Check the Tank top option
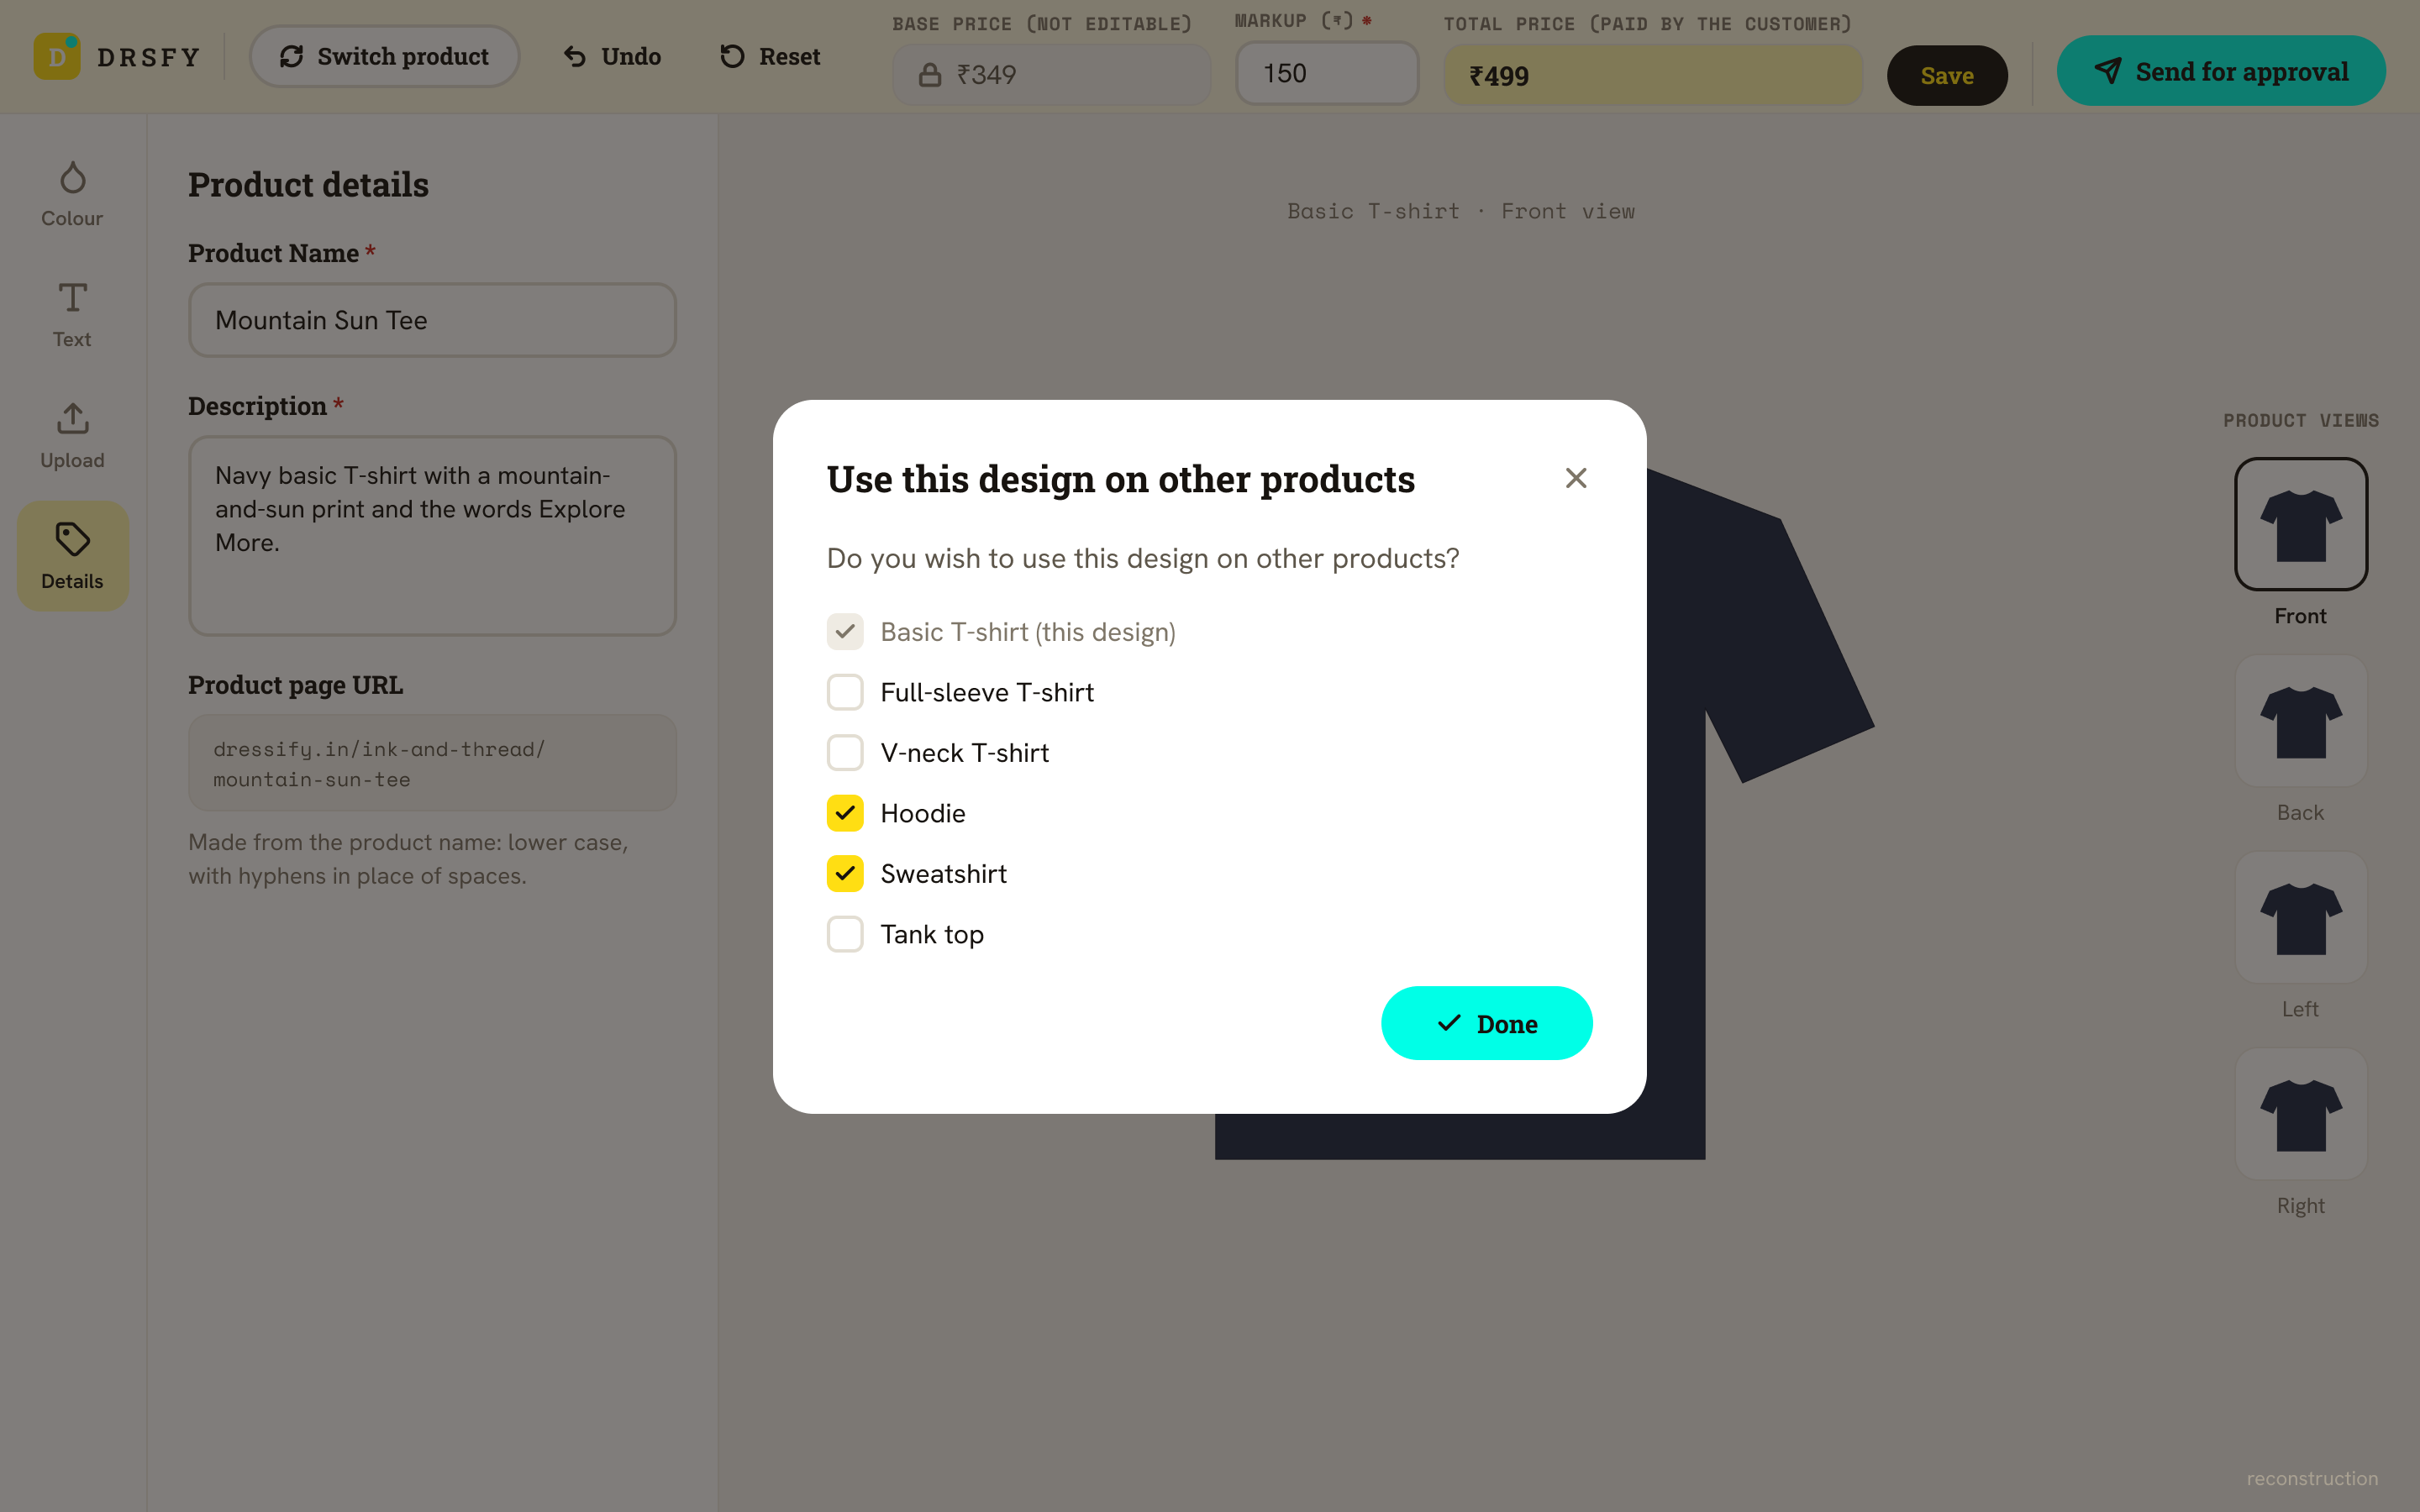The image size is (2420, 1512). point(845,934)
